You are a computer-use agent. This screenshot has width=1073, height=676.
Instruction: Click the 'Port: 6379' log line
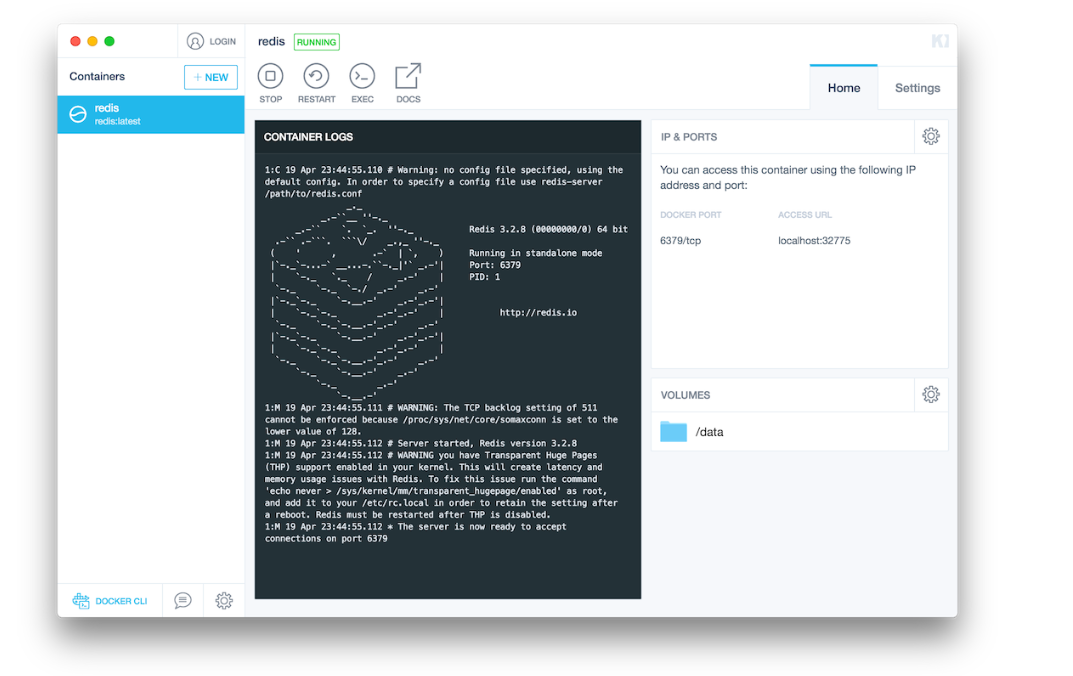click(495, 265)
